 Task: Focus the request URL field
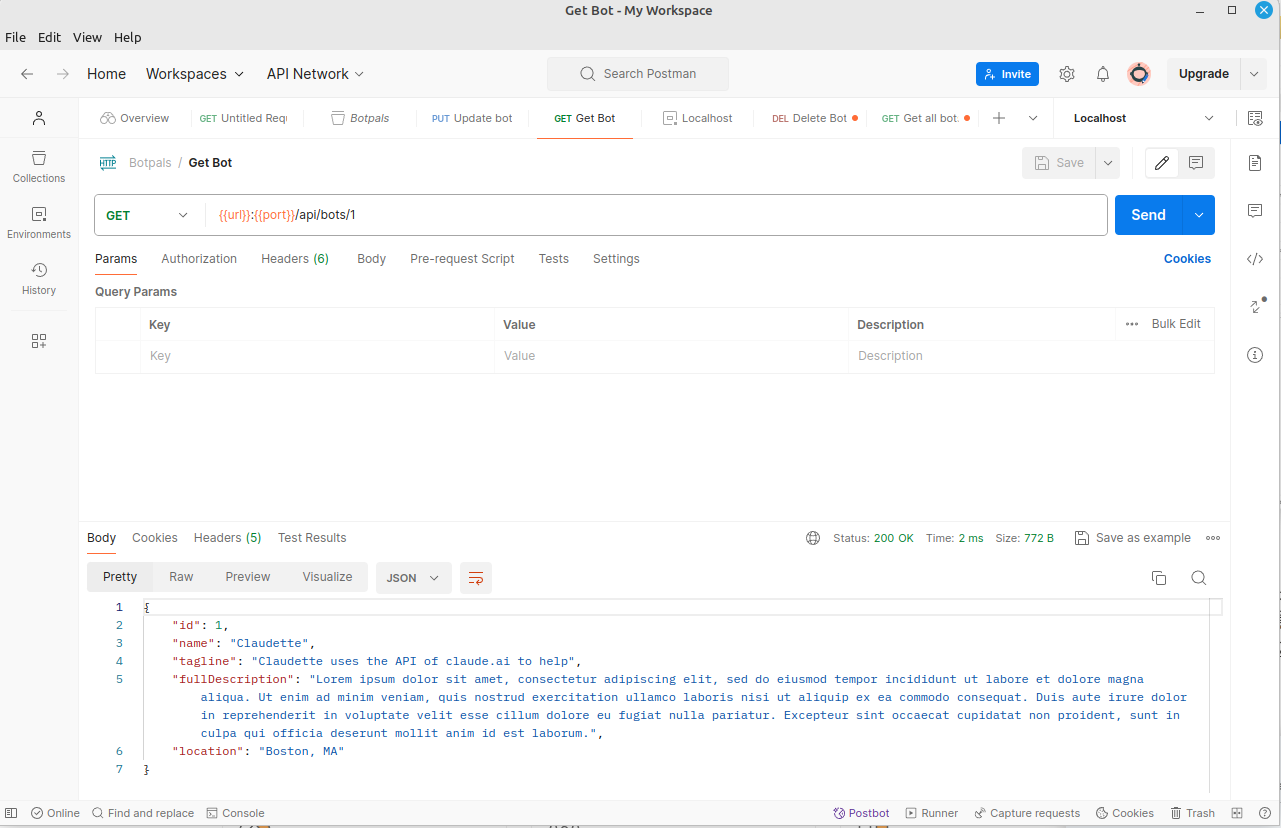[x=656, y=215]
